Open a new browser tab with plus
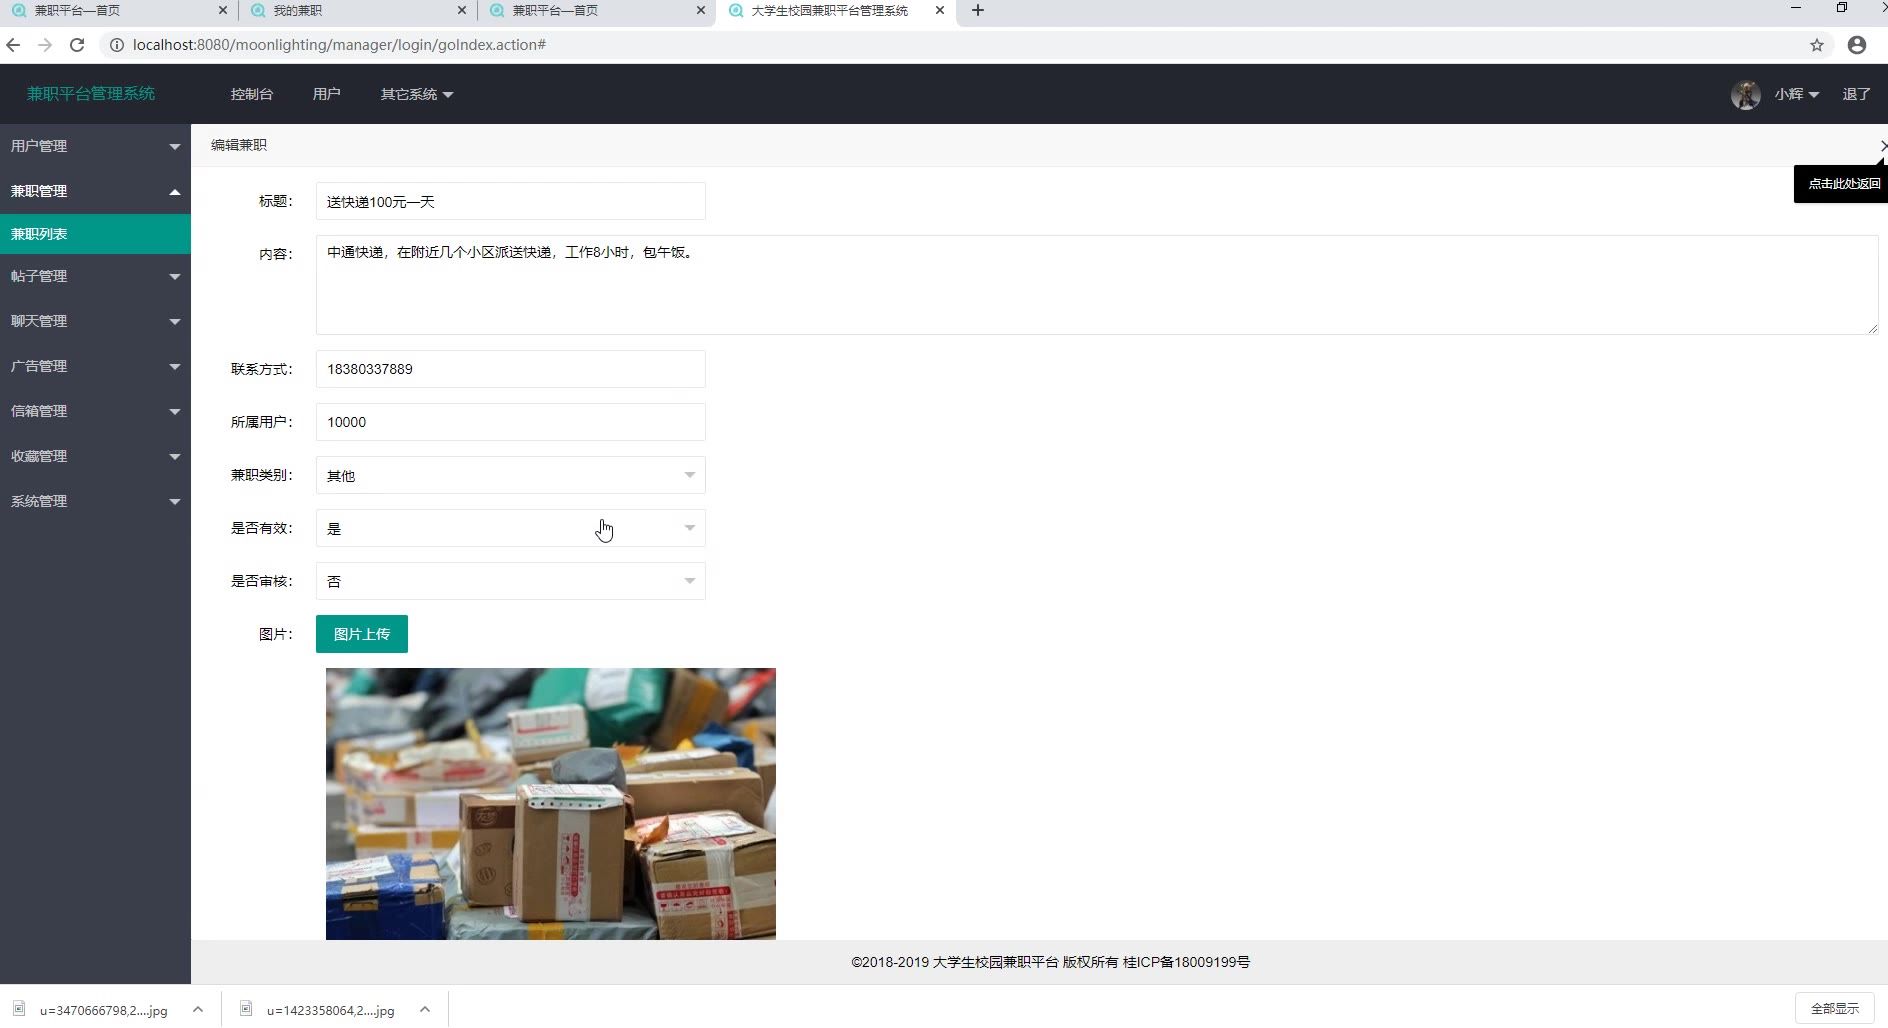This screenshot has width=1888, height=1028. (978, 10)
